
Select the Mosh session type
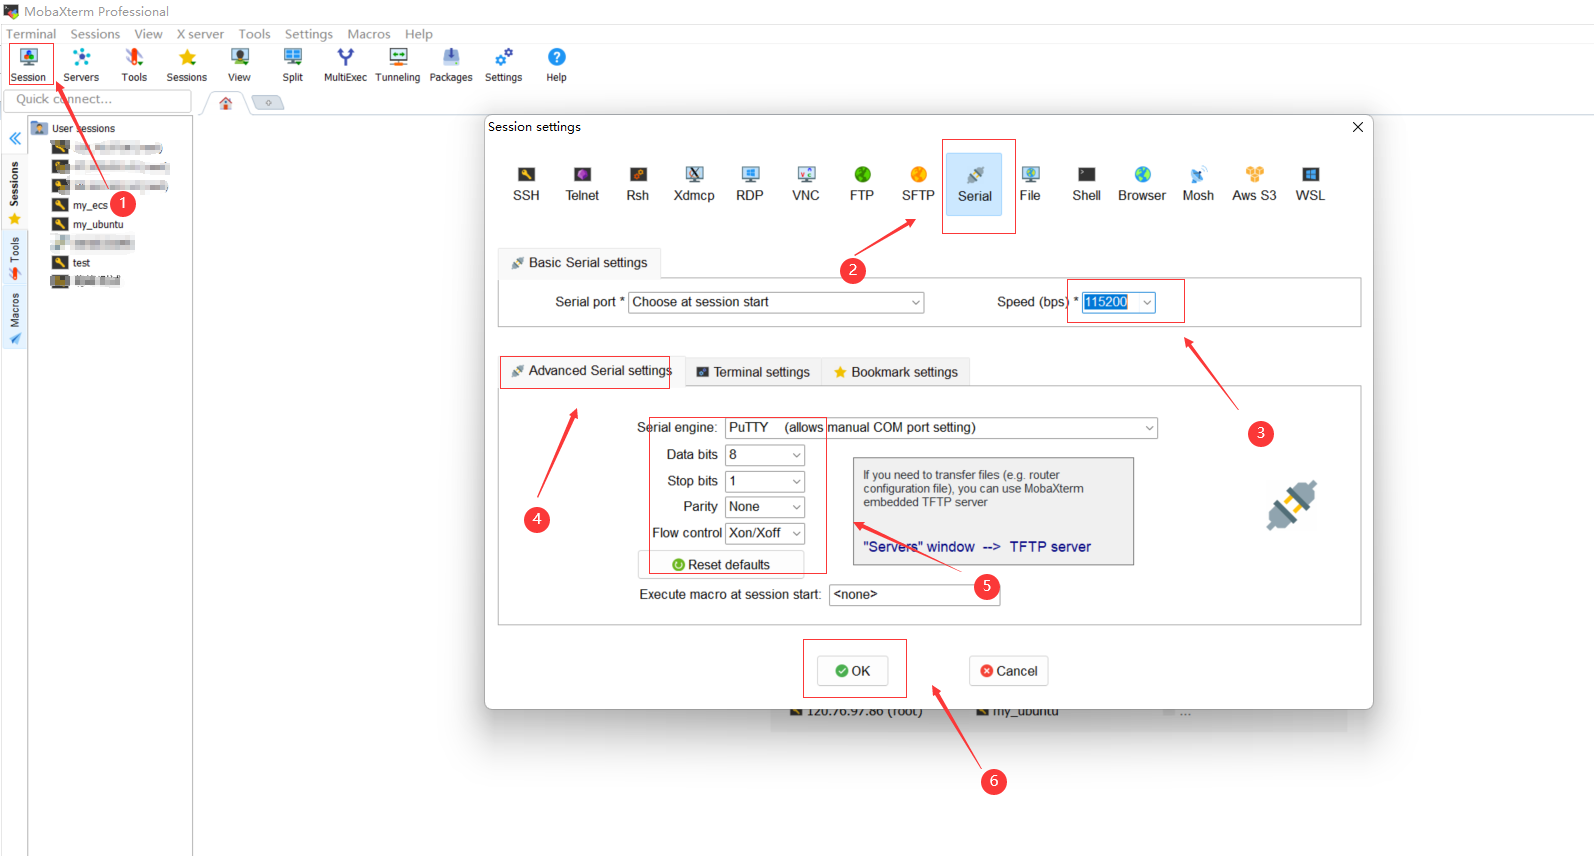click(x=1198, y=184)
